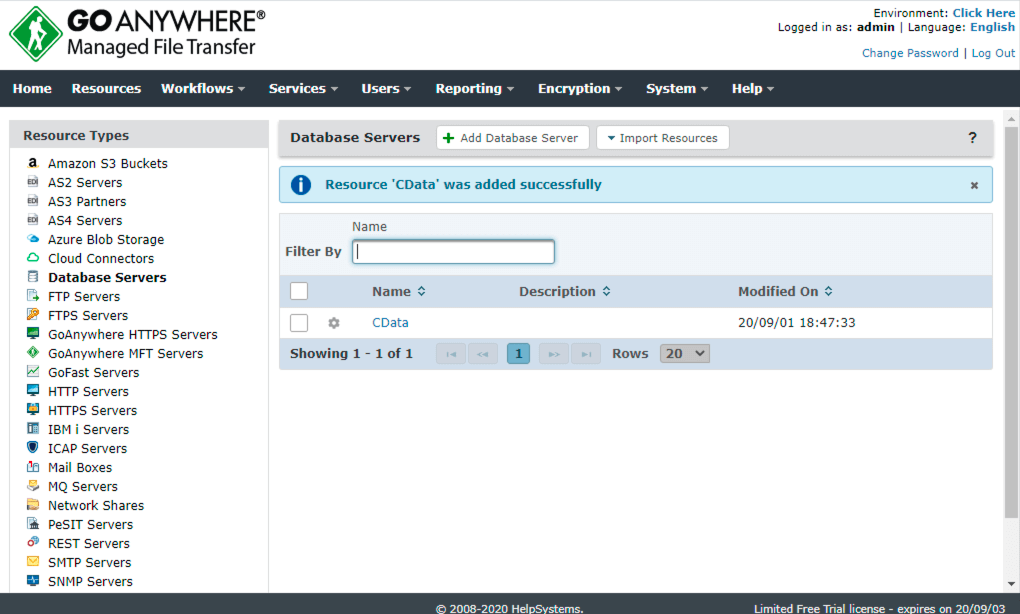
Task: Open the CData resource link
Action: point(390,323)
